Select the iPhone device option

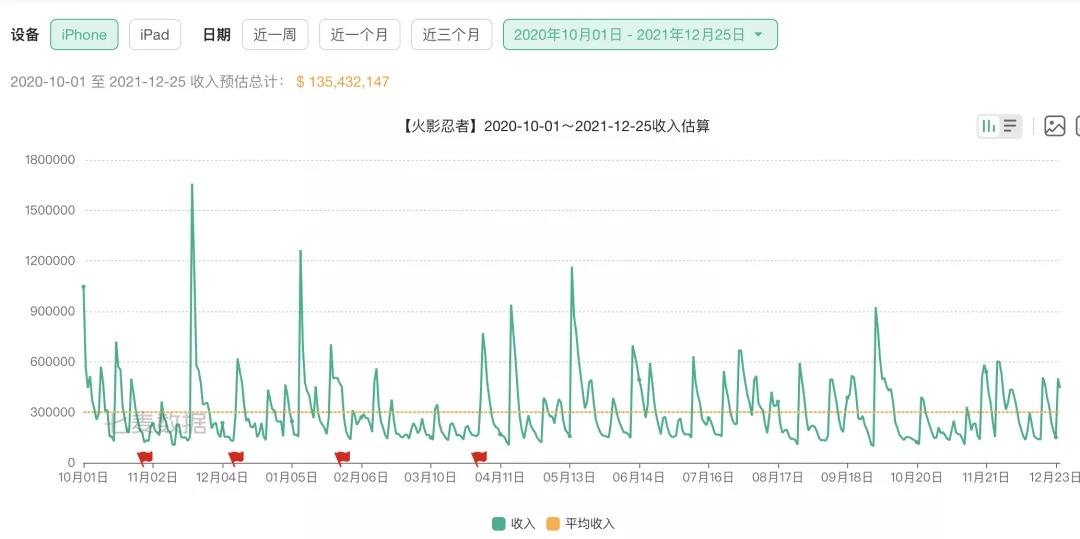point(84,34)
